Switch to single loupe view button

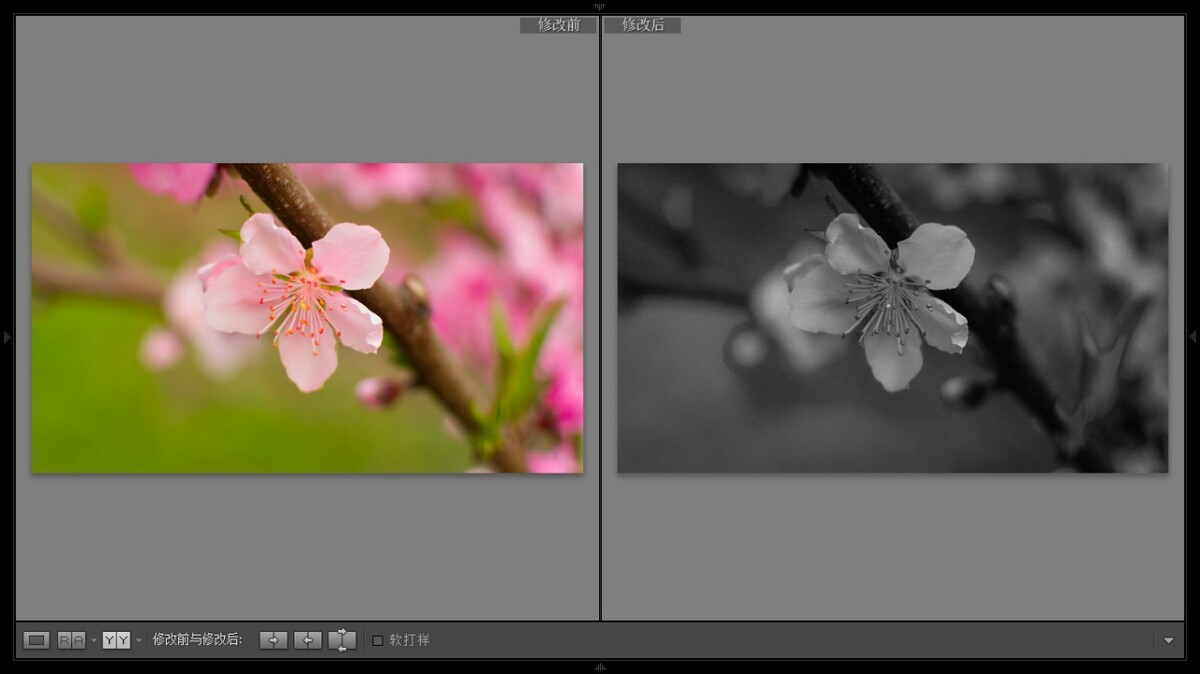coord(36,640)
